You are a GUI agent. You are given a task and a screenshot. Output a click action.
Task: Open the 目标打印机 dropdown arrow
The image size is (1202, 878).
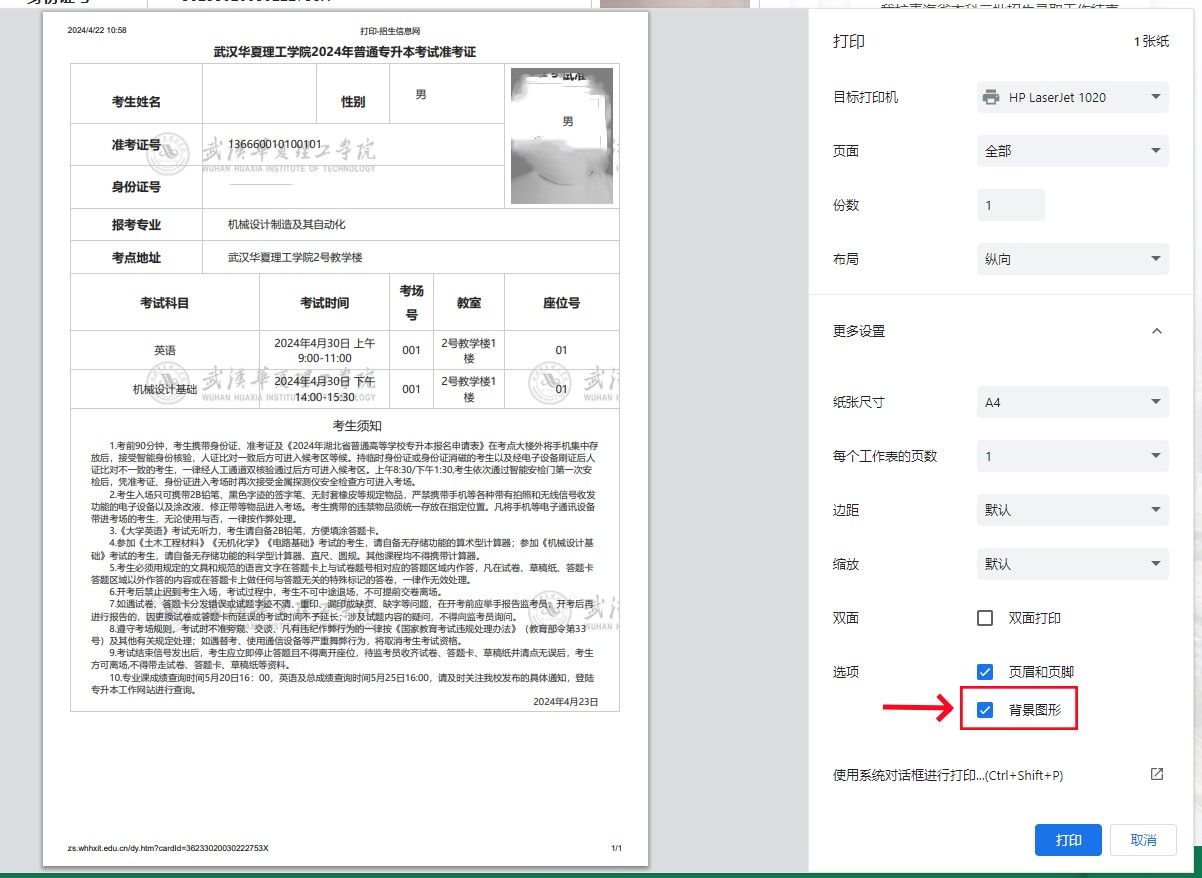[x=1156, y=97]
